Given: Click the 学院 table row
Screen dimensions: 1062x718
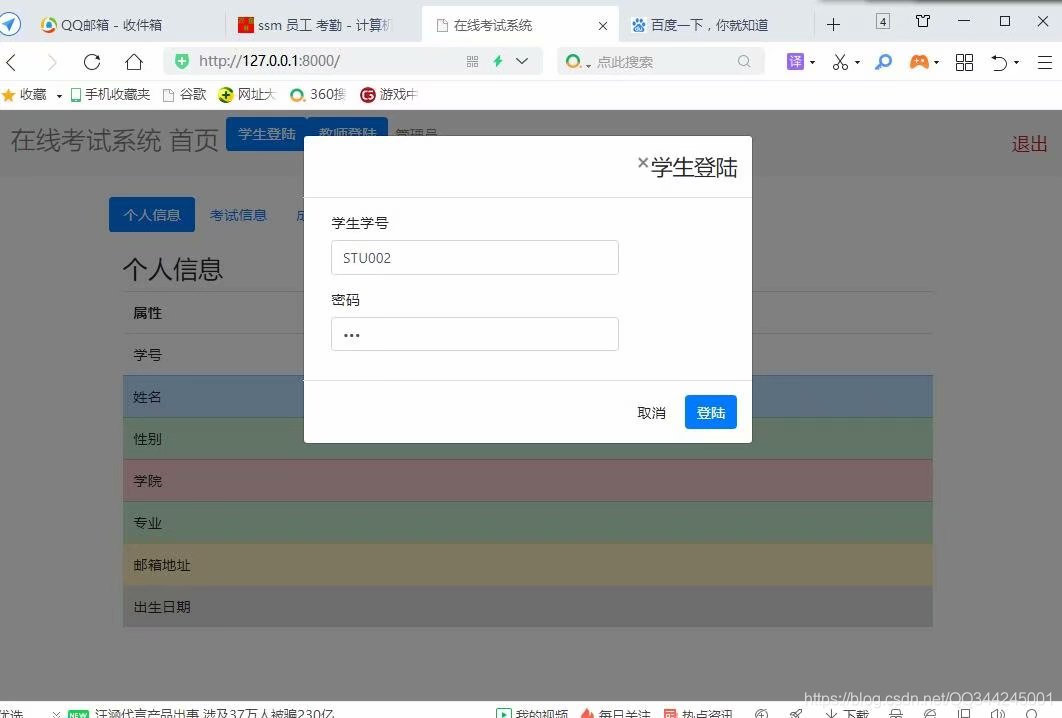Looking at the screenshot, I should 528,481.
